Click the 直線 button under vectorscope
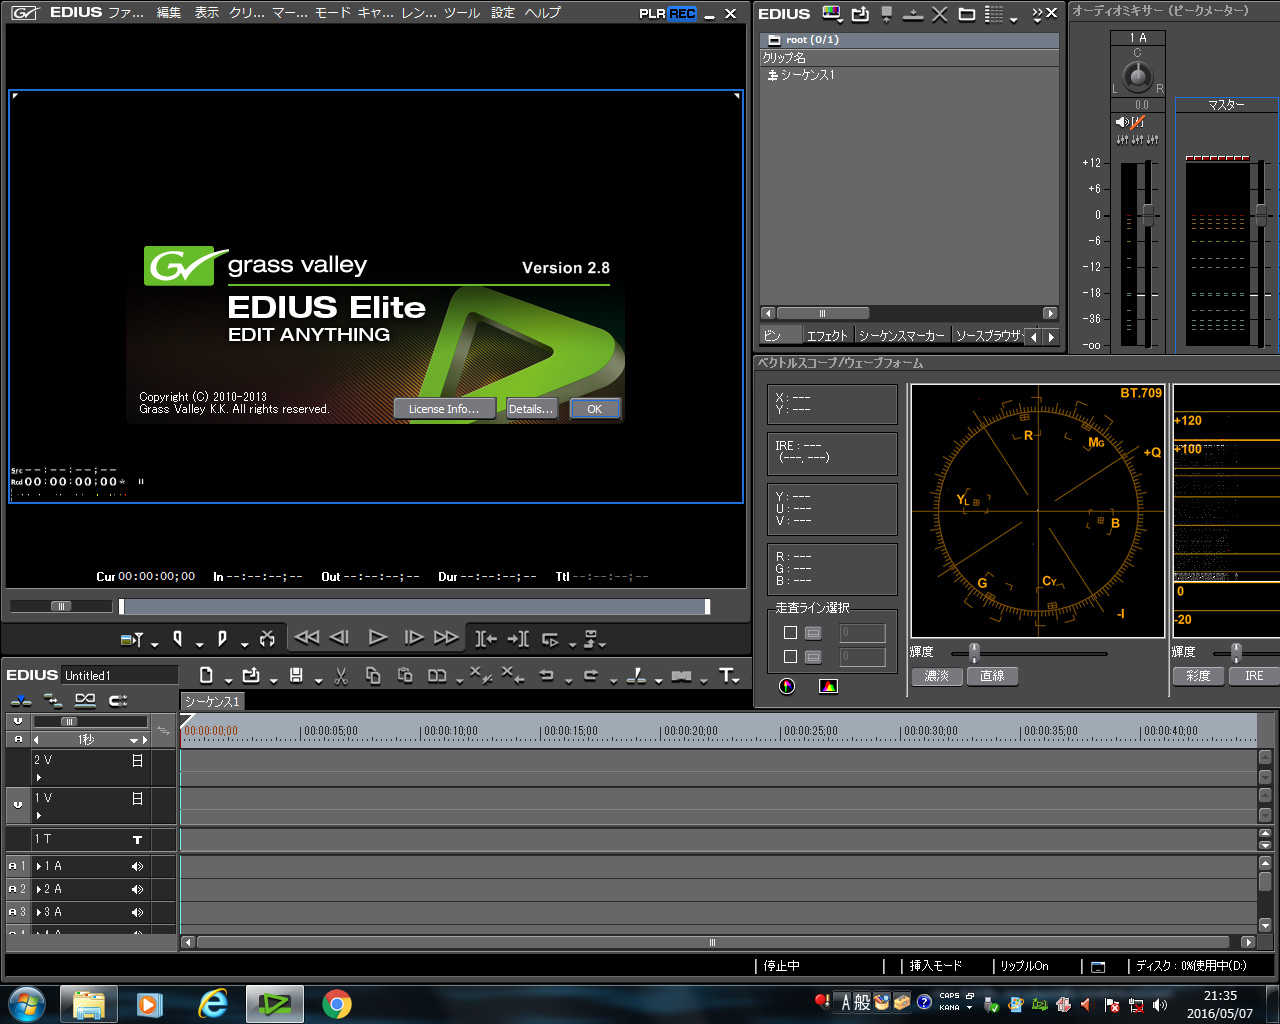The height and width of the screenshot is (1024, 1280). click(x=992, y=676)
